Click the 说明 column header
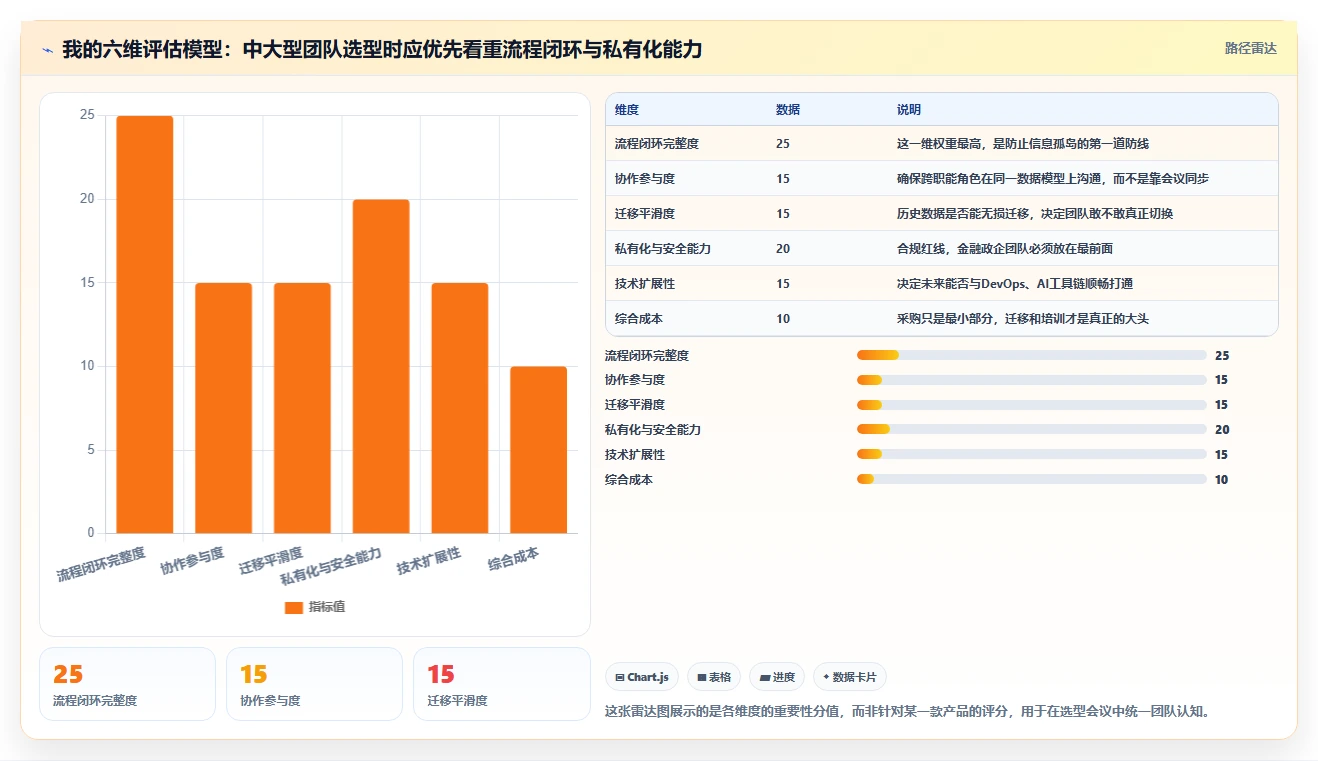Viewport: 1318px width, 761px height. point(909,110)
